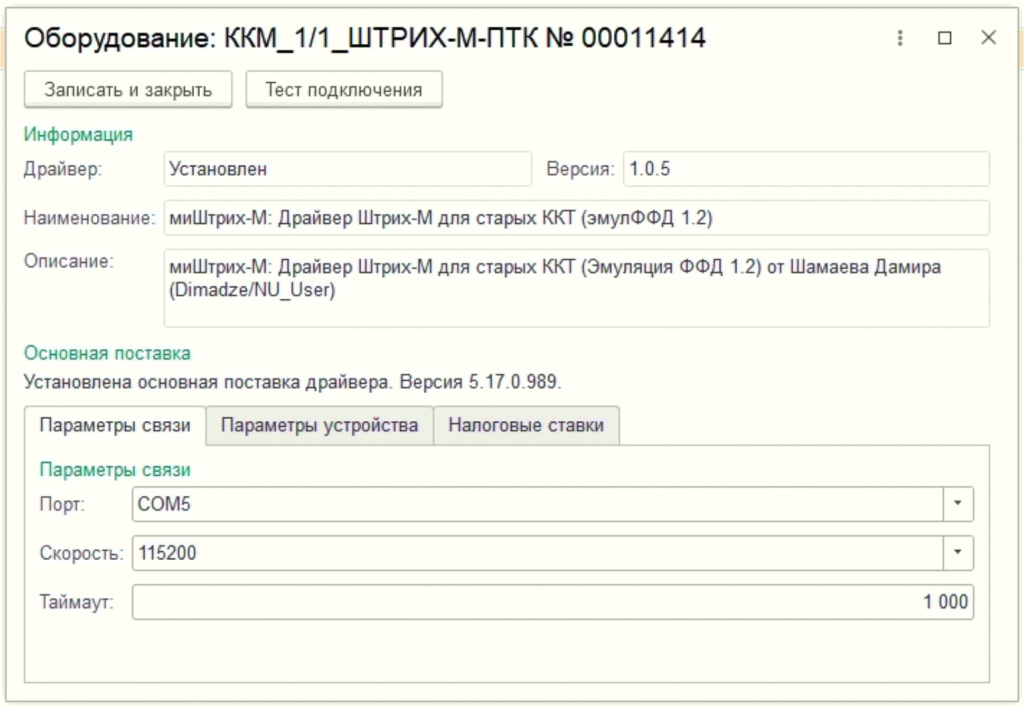Click the Драйвер field showing Установлен

pyautogui.click(x=347, y=169)
